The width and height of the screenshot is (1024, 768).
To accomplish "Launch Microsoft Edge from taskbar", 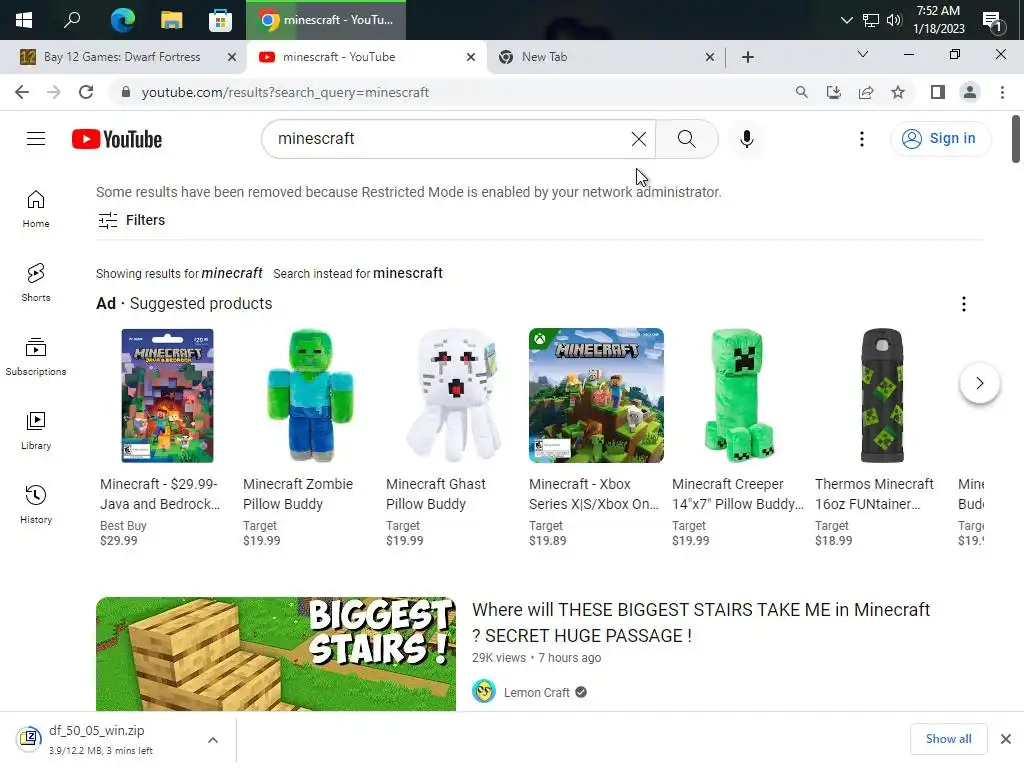I will (x=122, y=20).
